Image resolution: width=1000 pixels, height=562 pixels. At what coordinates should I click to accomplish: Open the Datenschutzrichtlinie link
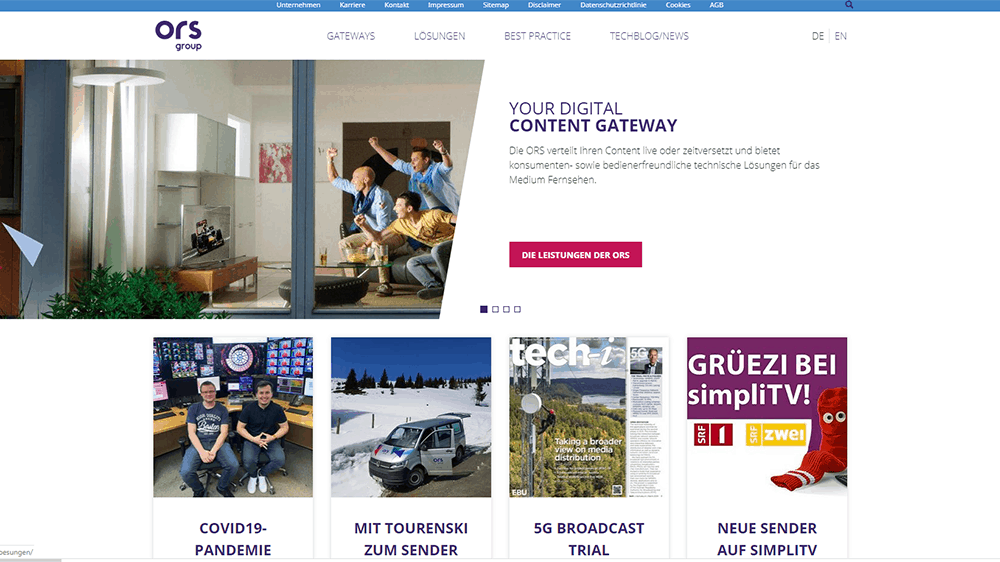pyautogui.click(x=613, y=4)
